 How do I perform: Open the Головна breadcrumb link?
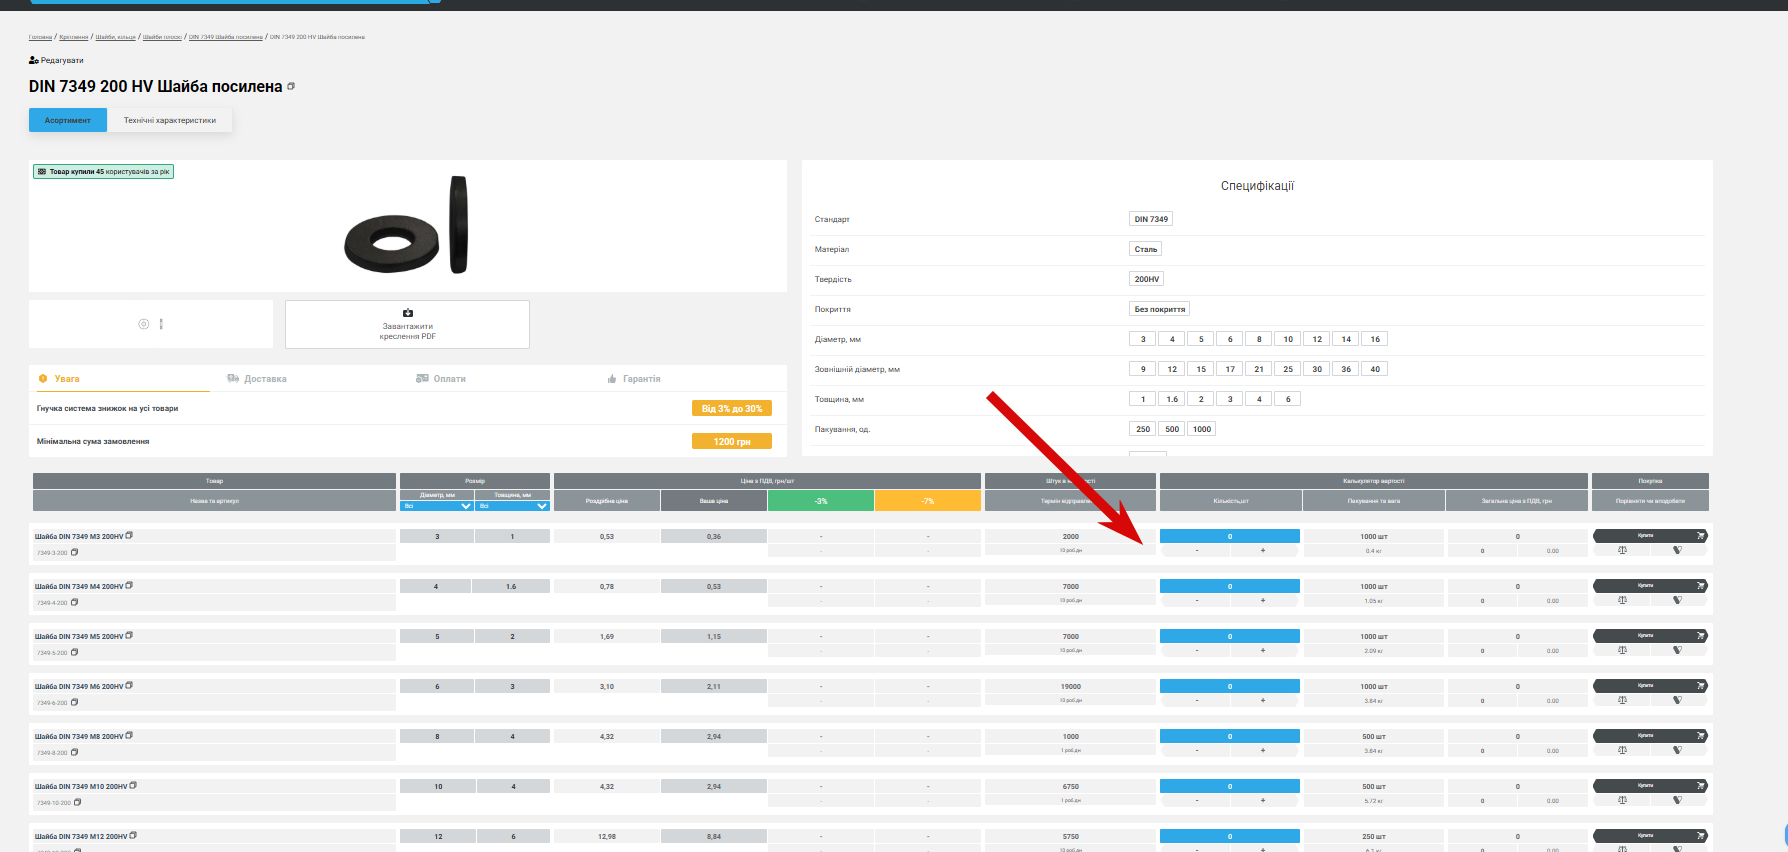40,37
